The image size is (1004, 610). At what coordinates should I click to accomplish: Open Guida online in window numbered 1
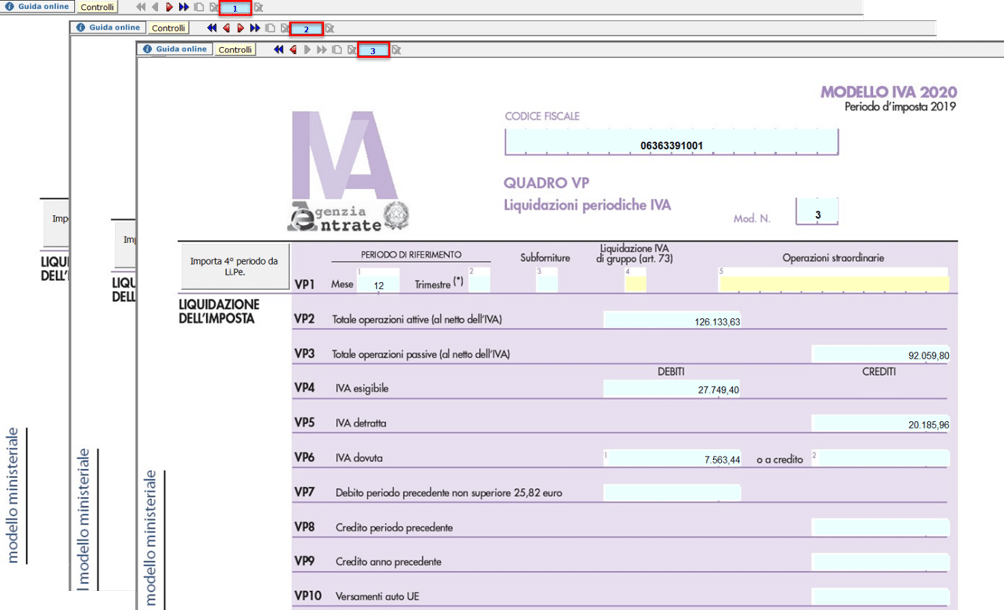[37, 6]
